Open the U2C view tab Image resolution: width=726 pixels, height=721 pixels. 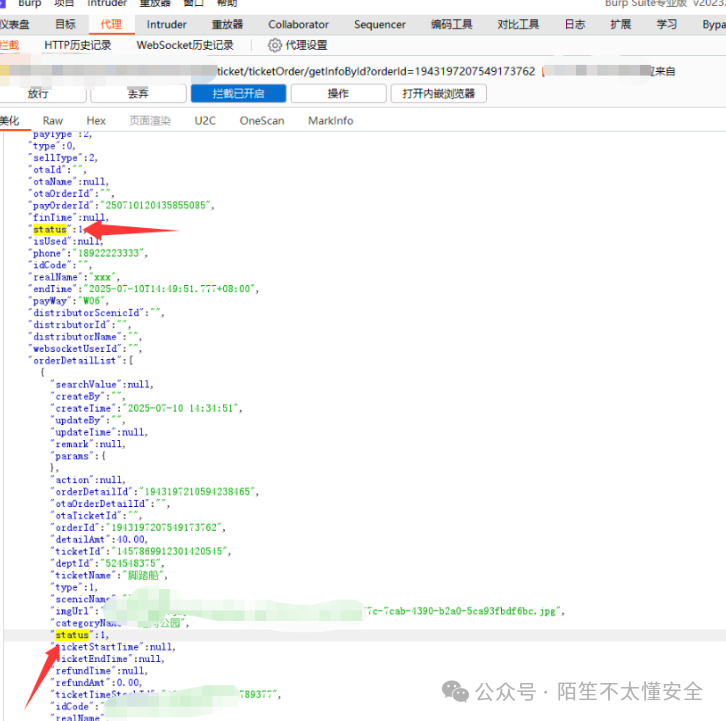[x=205, y=121]
